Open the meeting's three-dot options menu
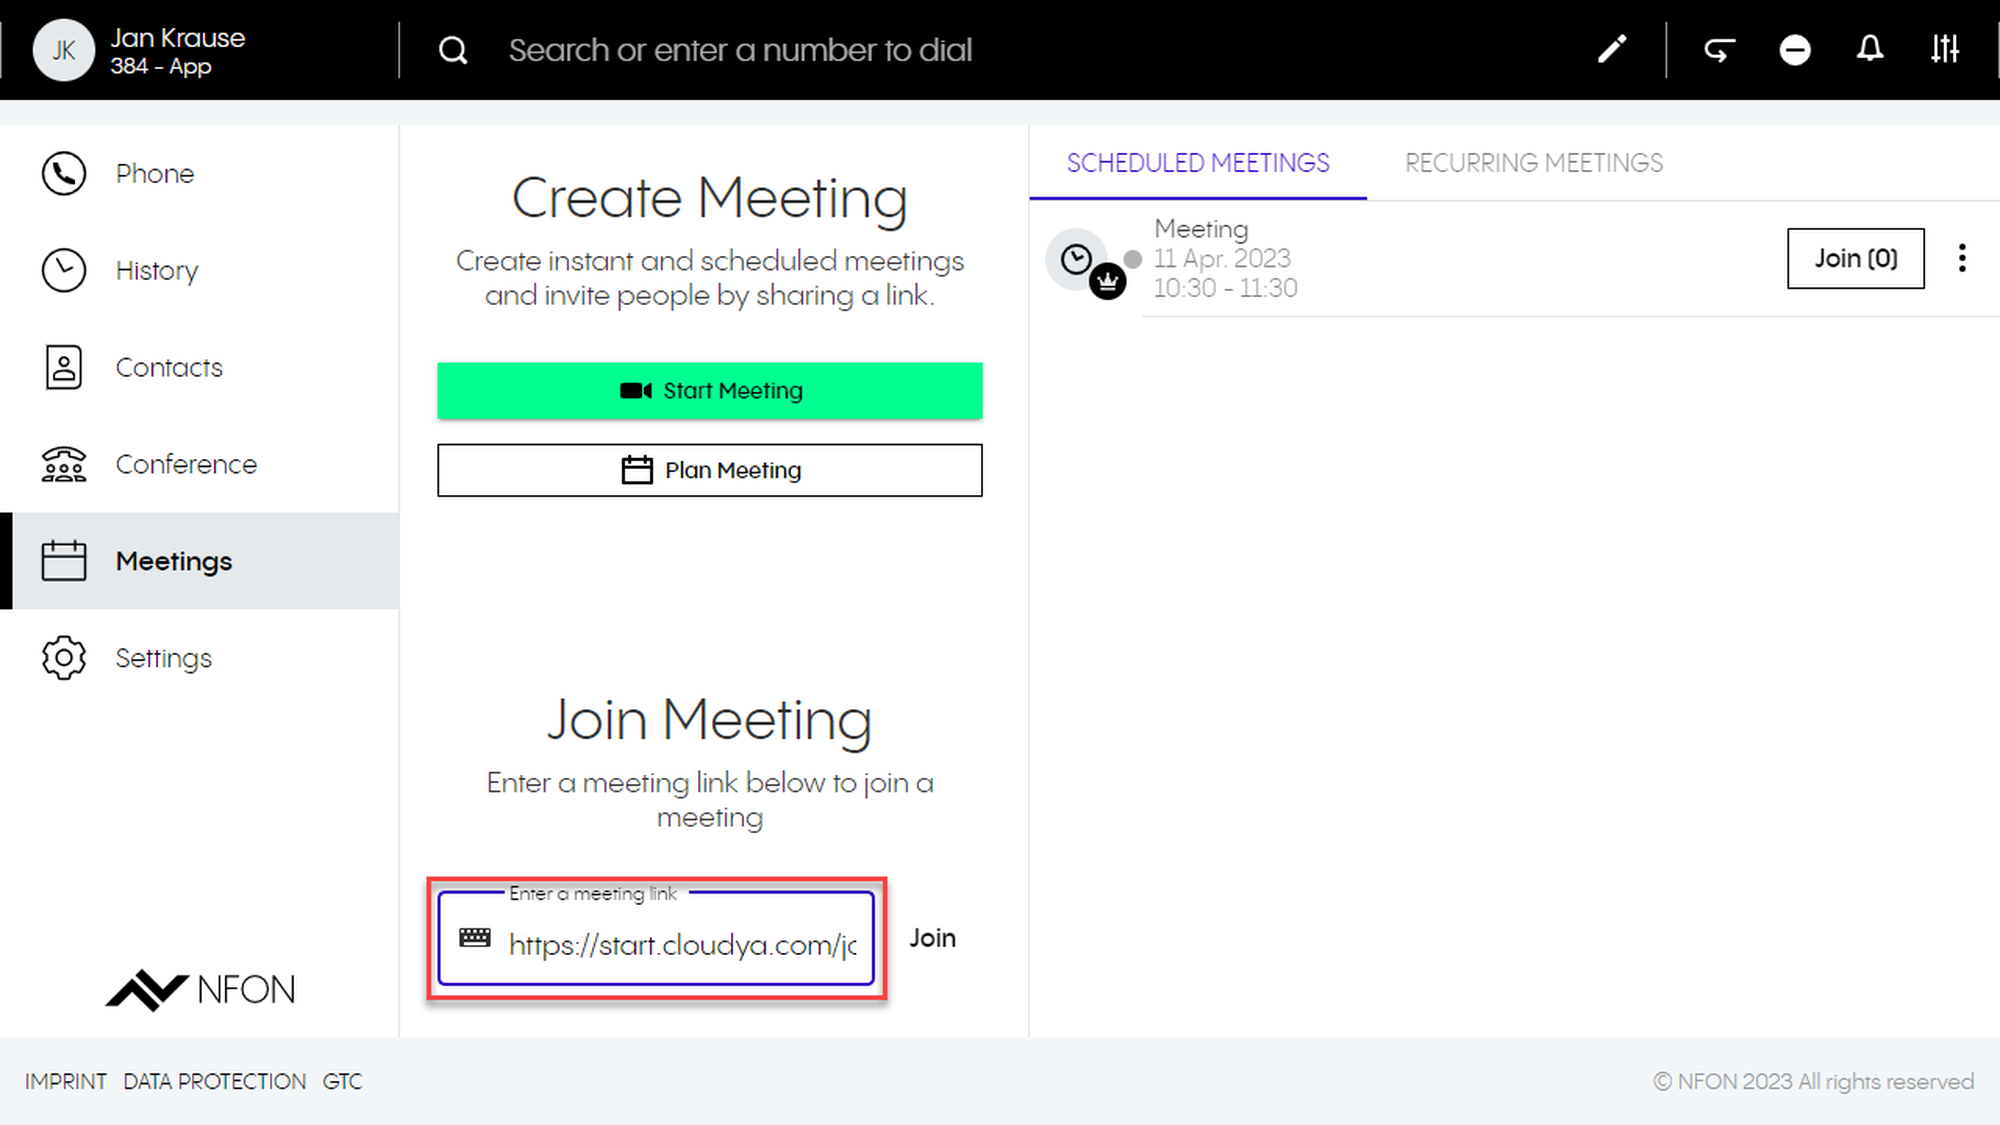 click(1962, 258)
